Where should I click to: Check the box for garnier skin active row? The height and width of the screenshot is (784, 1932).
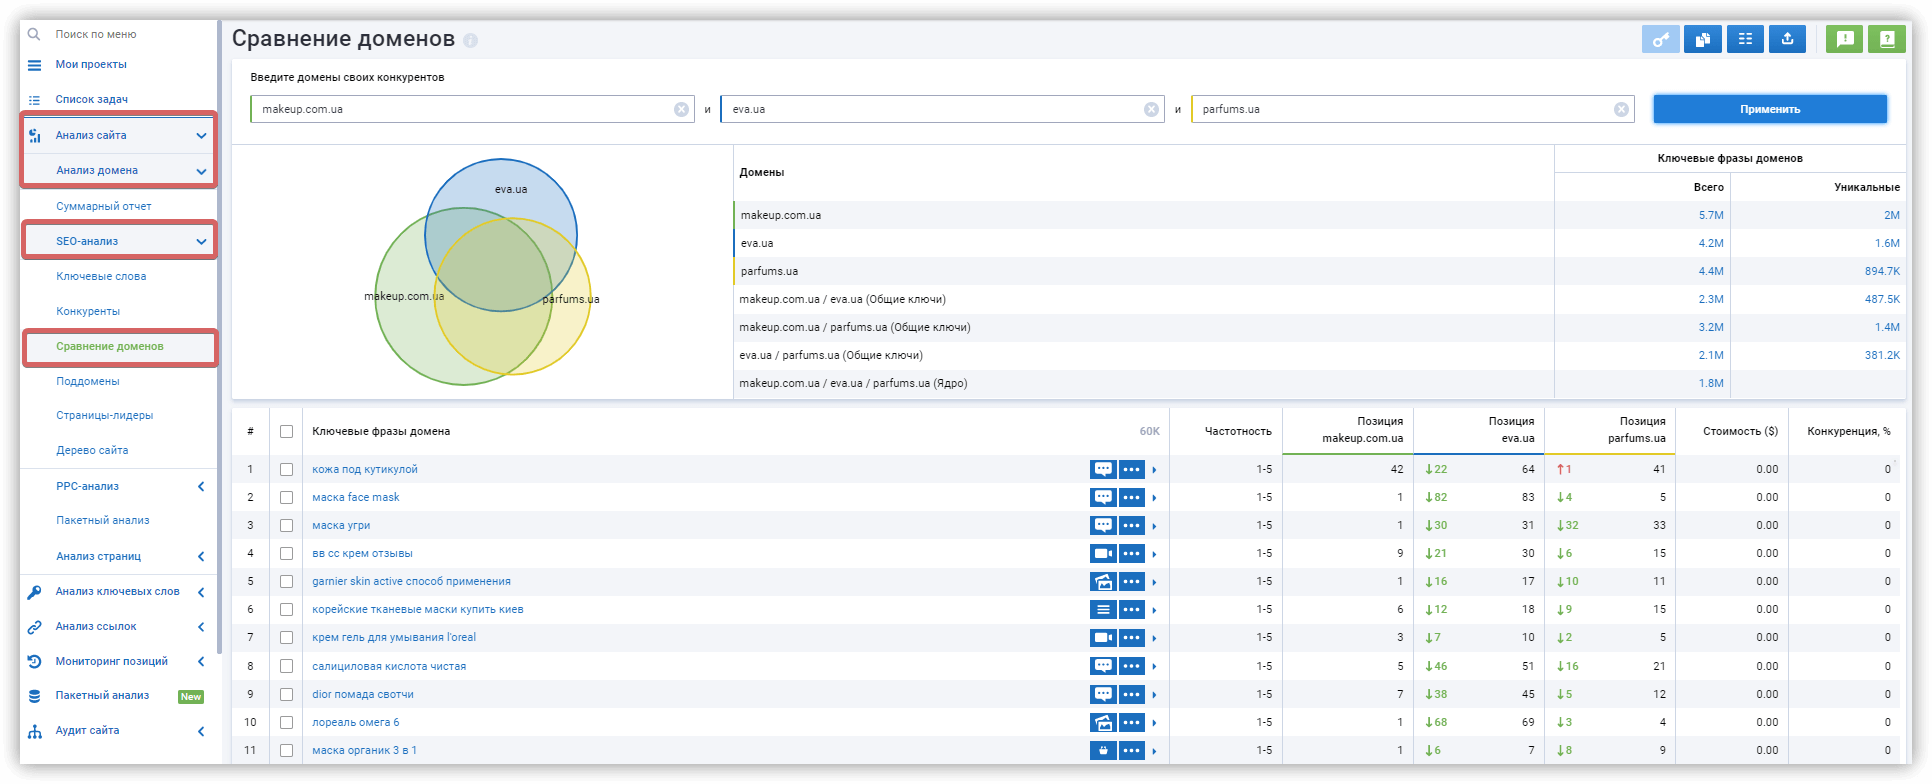tap(287, 581)
